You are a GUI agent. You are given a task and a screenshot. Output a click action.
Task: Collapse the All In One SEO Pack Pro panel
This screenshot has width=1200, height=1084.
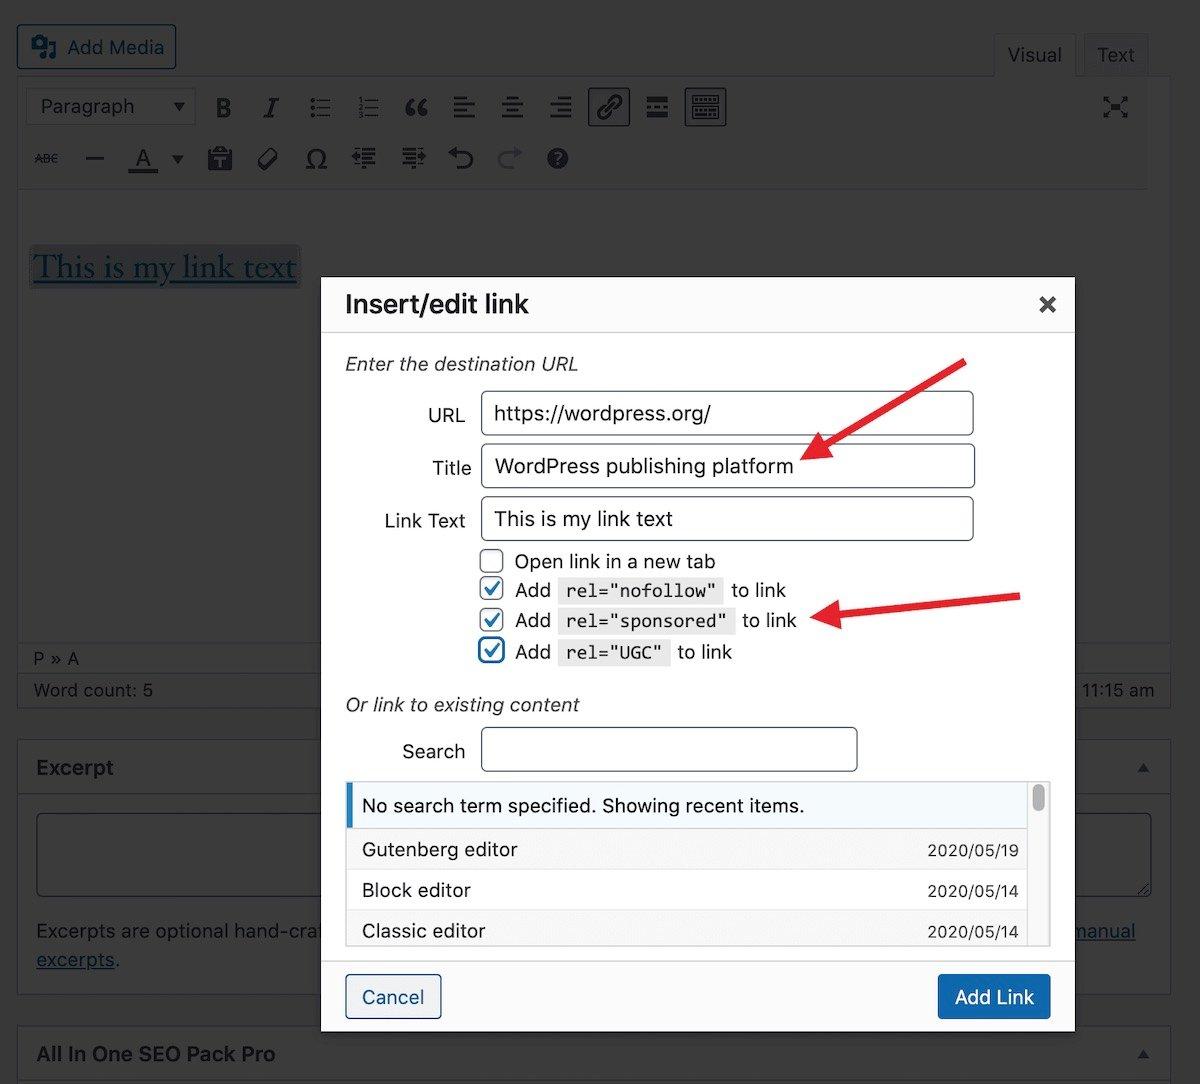click(1143, 1054)
